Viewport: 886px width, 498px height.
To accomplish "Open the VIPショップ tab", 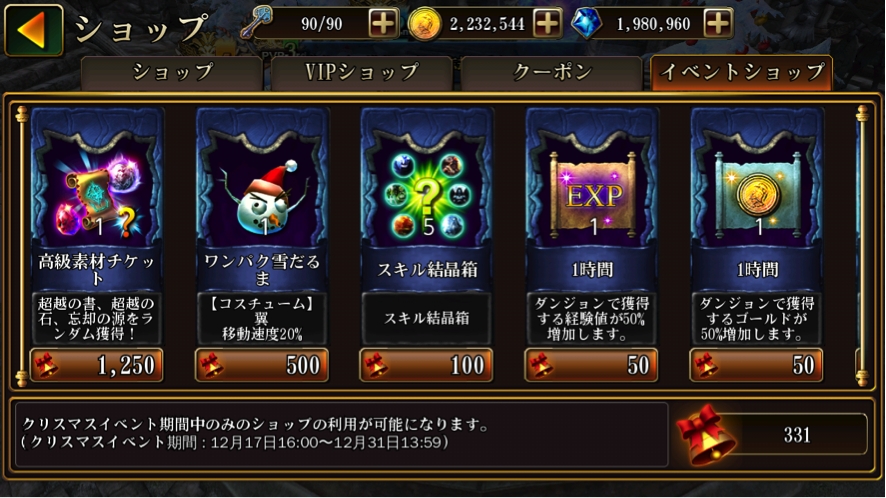I will 362,73.
